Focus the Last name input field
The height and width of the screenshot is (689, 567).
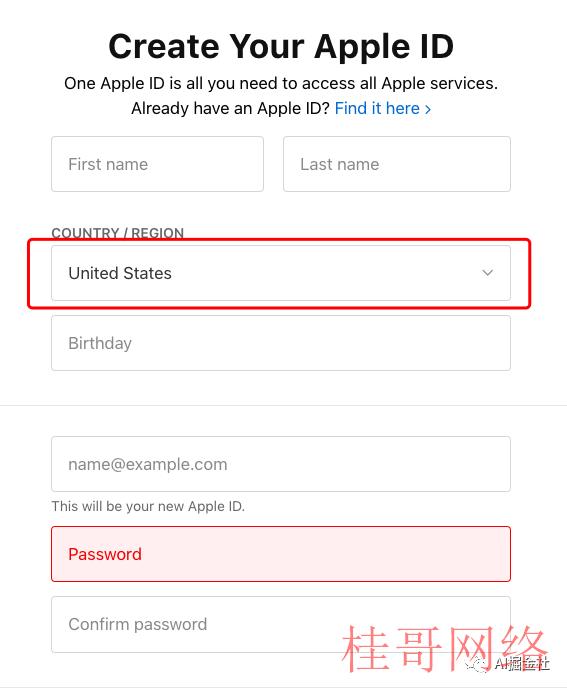pos(397,164)
